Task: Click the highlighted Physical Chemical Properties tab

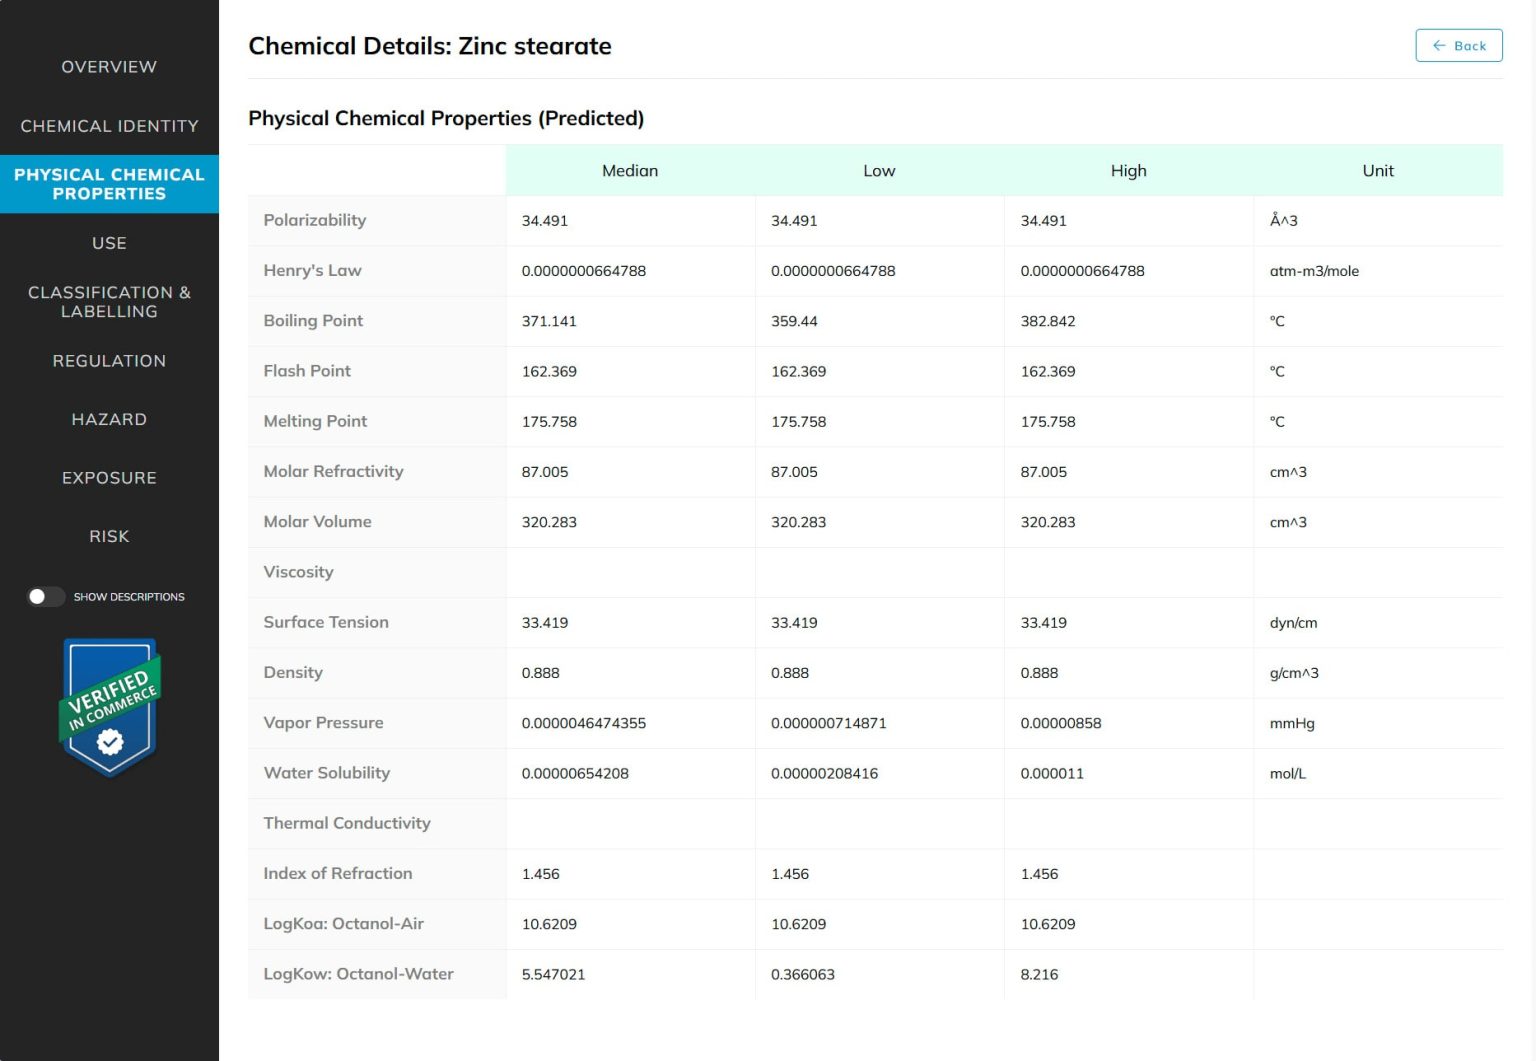Action: [109, 184]
